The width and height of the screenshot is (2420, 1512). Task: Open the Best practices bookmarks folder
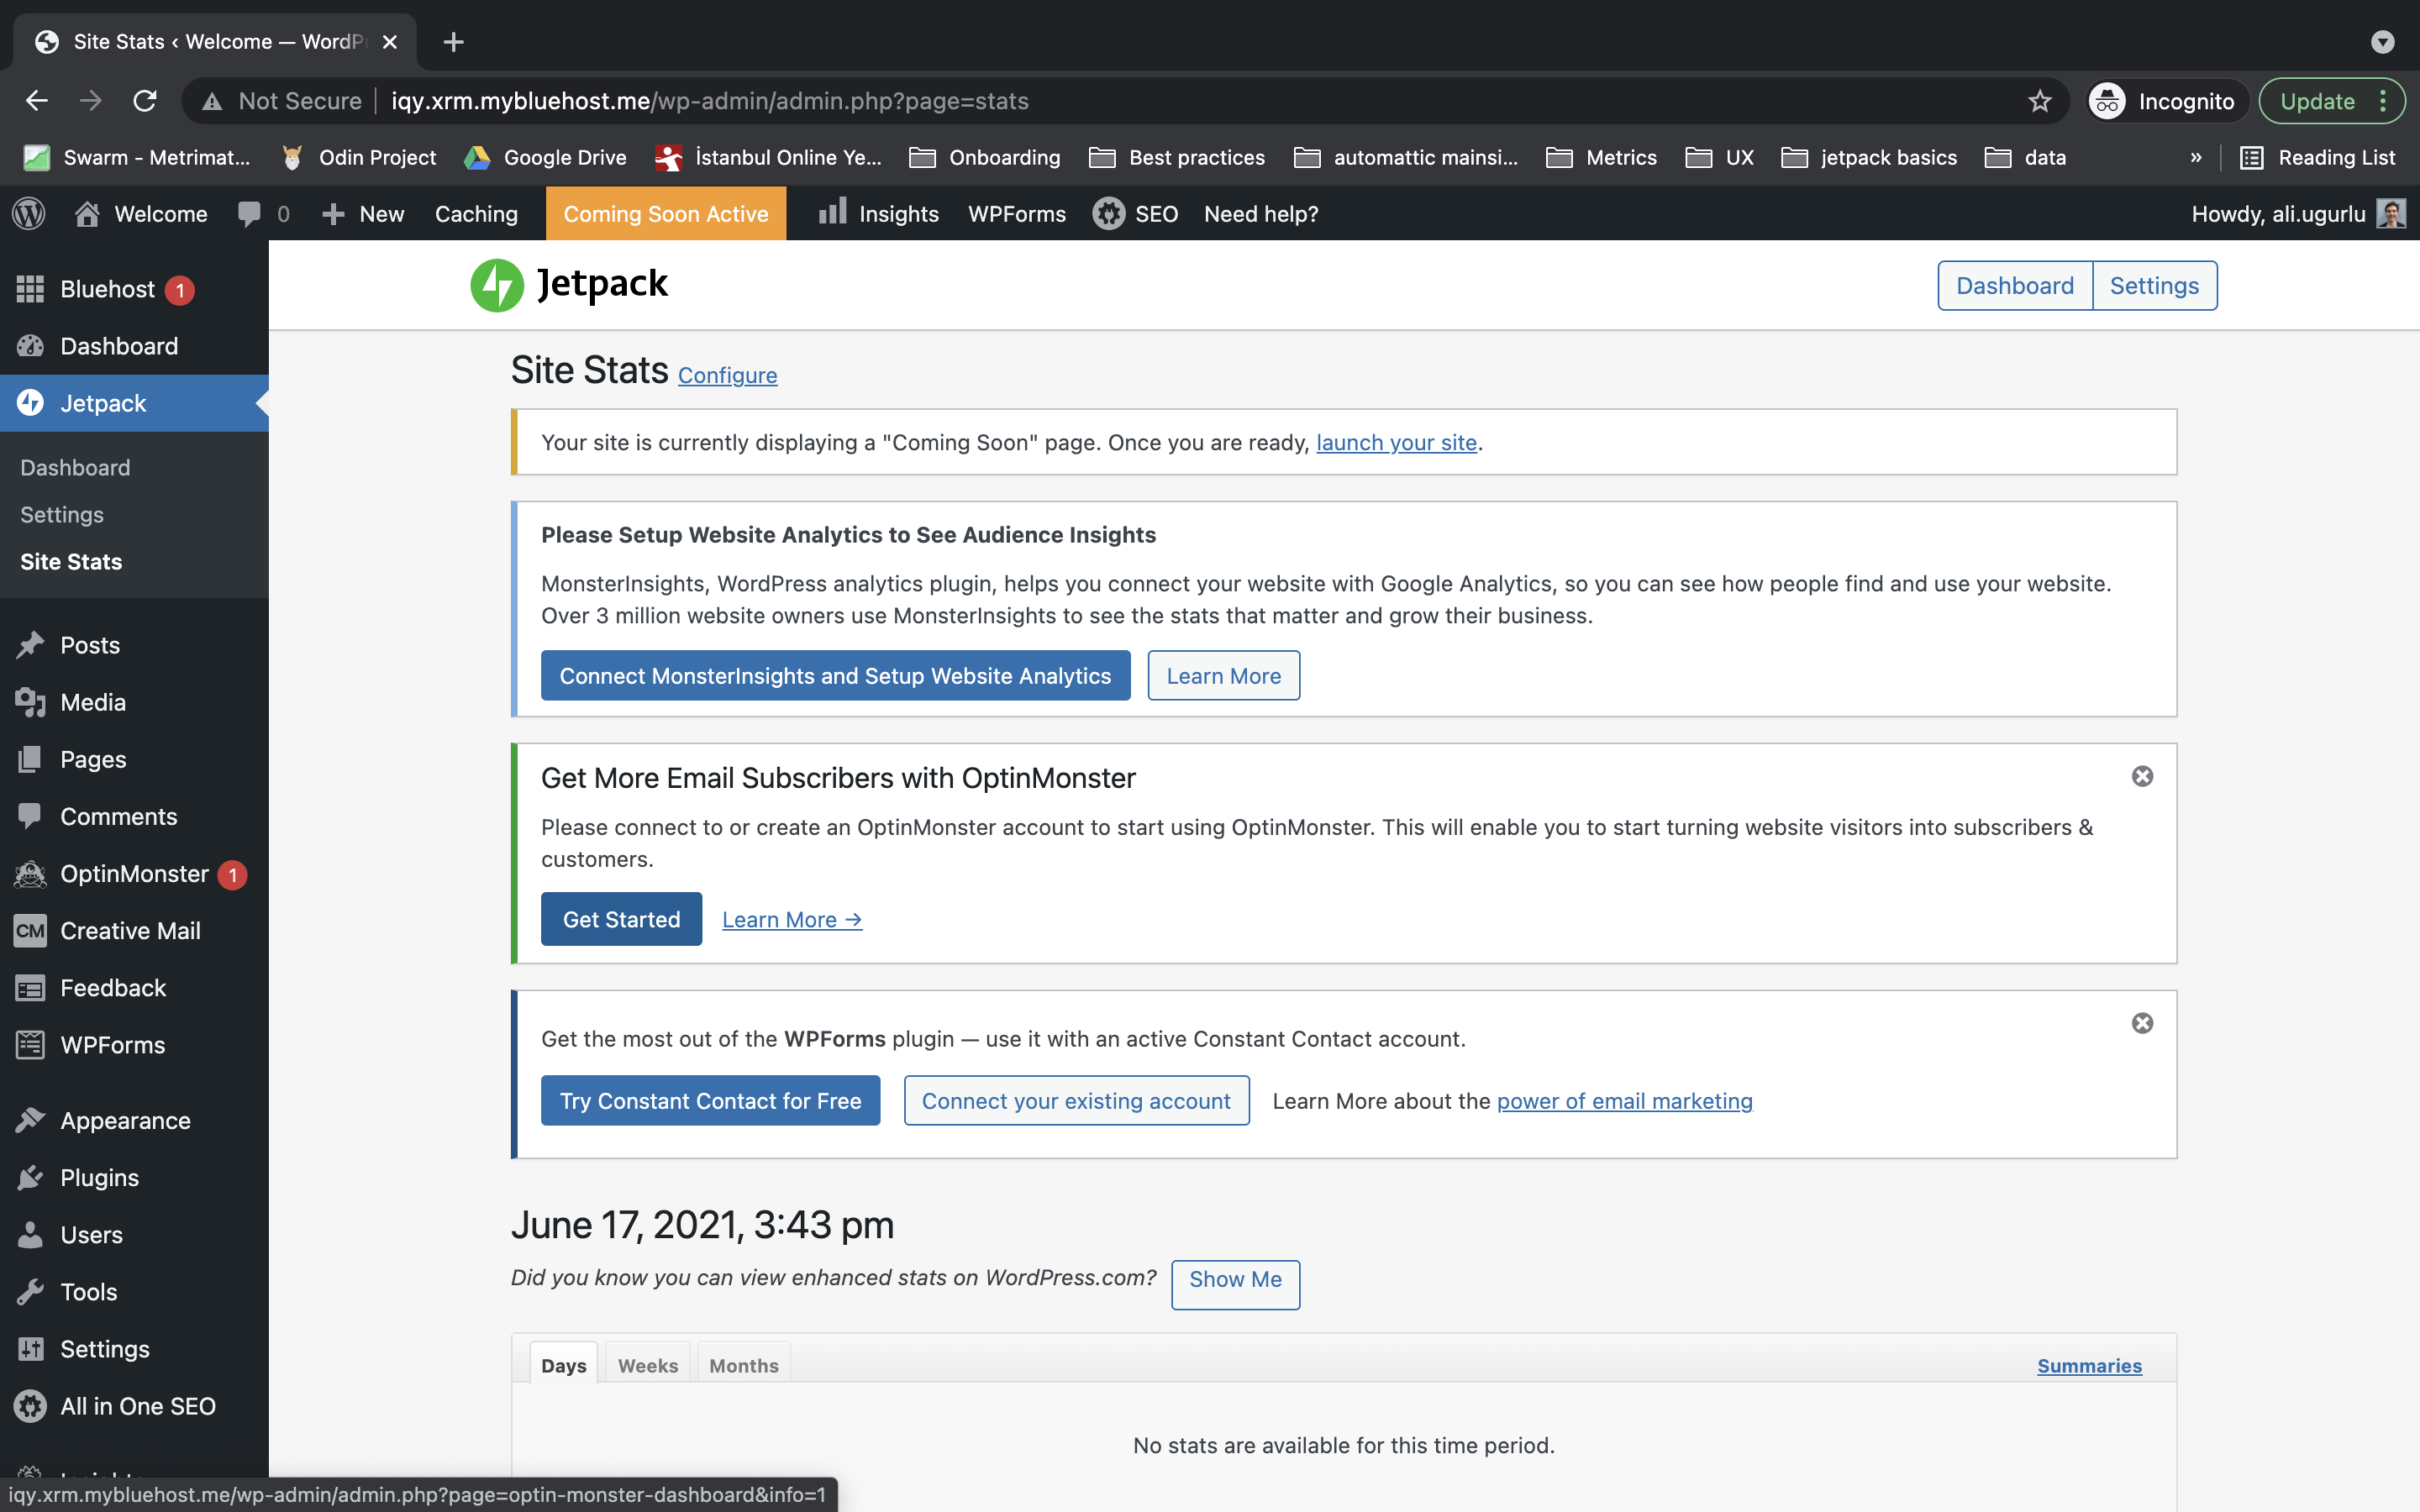pyautogui.click(x=1177, y=157)
